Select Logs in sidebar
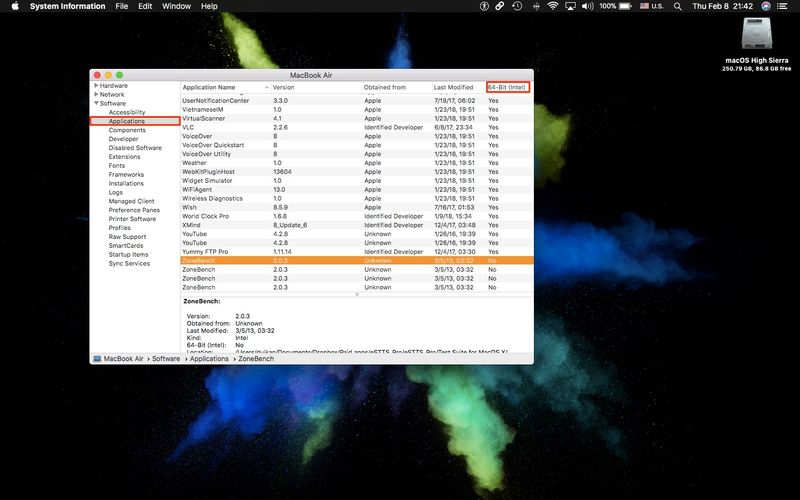The image size is (800, 500). pos(115,192)
